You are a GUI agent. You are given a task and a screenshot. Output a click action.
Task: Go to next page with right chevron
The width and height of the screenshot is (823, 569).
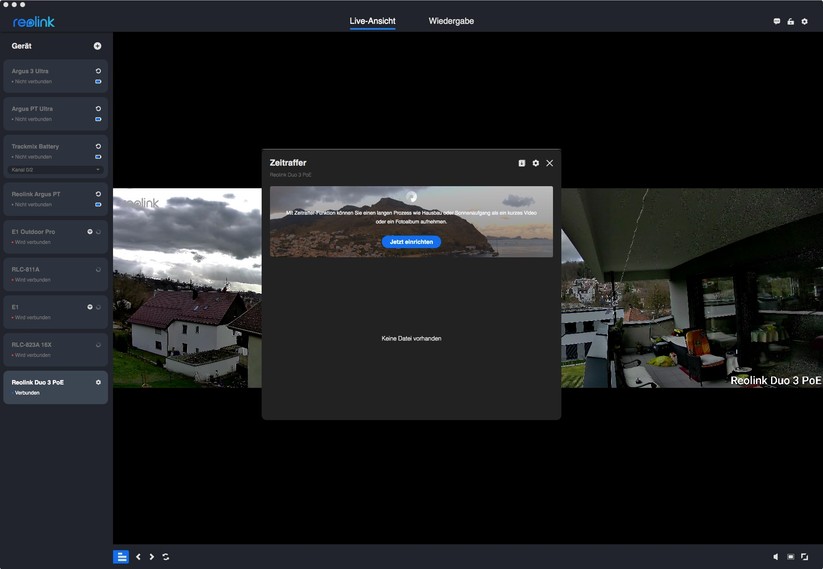(151, 557)
